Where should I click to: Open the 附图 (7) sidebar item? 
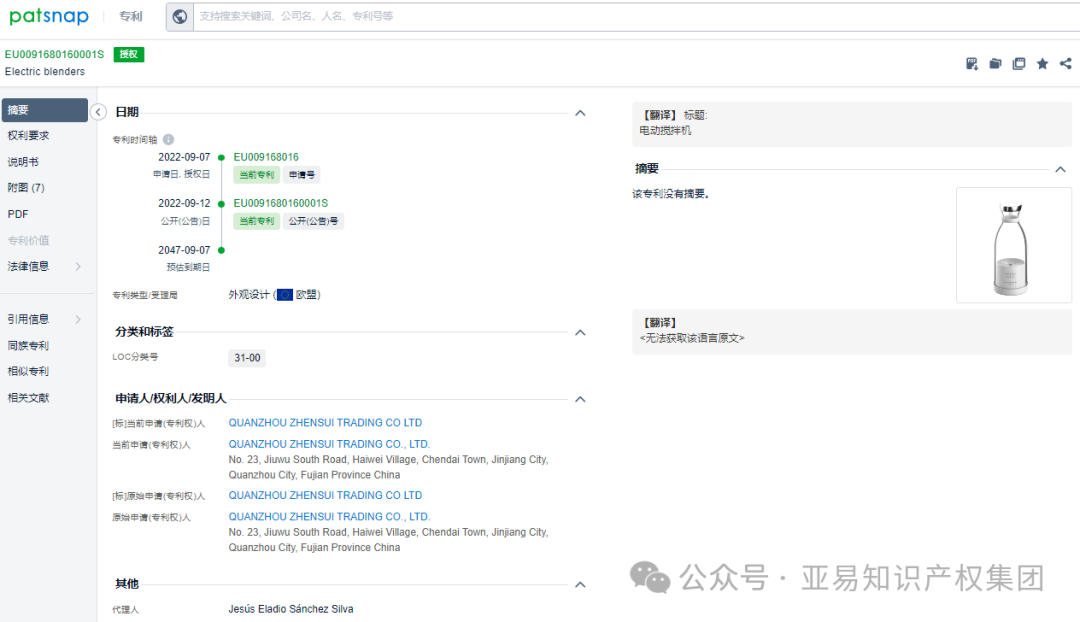coord(26,188)
